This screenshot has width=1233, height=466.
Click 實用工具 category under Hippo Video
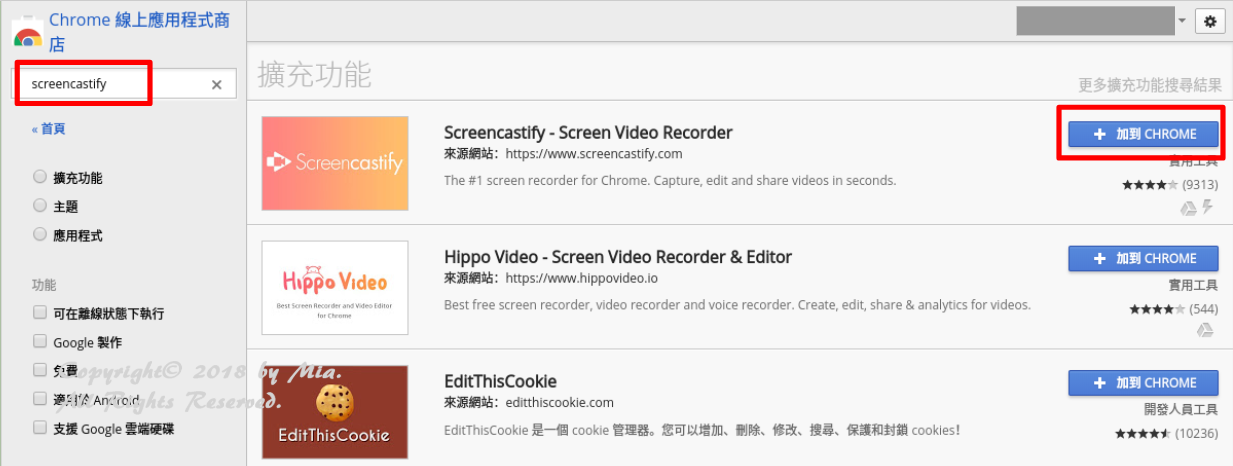[x=1193, y=285]
